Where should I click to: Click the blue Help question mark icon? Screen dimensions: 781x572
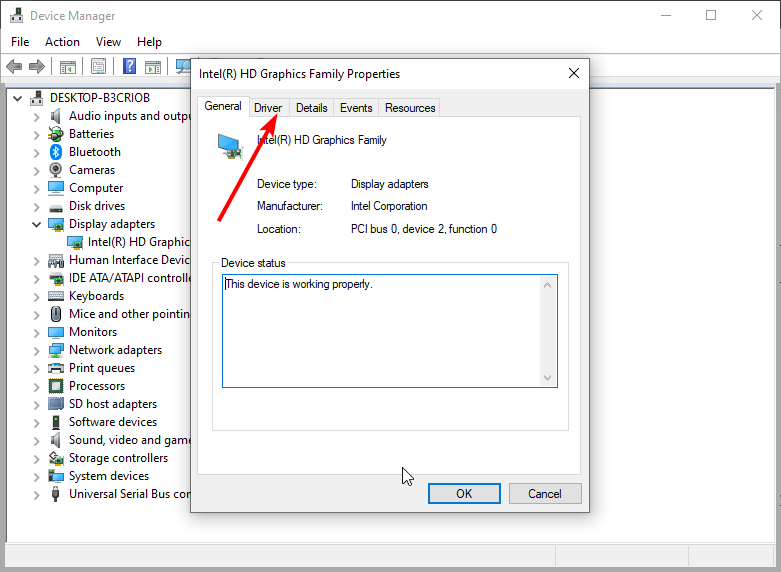tap(130, 66)
